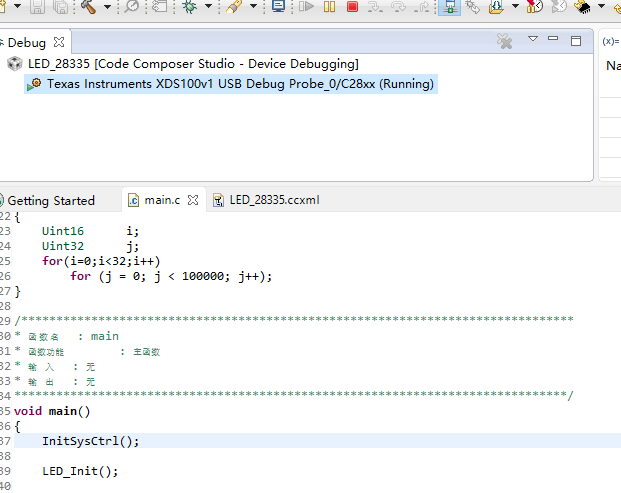This screenshot has height=493, width=621.
Task: Click the magnifier search icon in toolbar
Action: [131, 6]
